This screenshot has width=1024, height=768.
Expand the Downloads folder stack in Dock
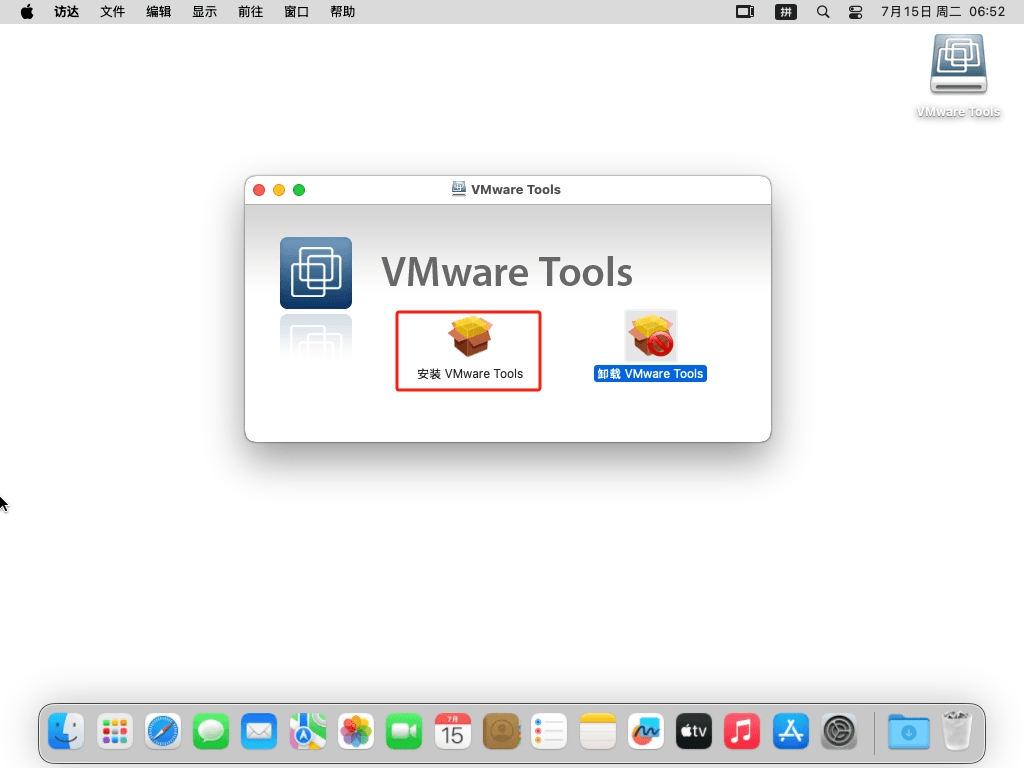pyautogui.click(x=908, y=732)
